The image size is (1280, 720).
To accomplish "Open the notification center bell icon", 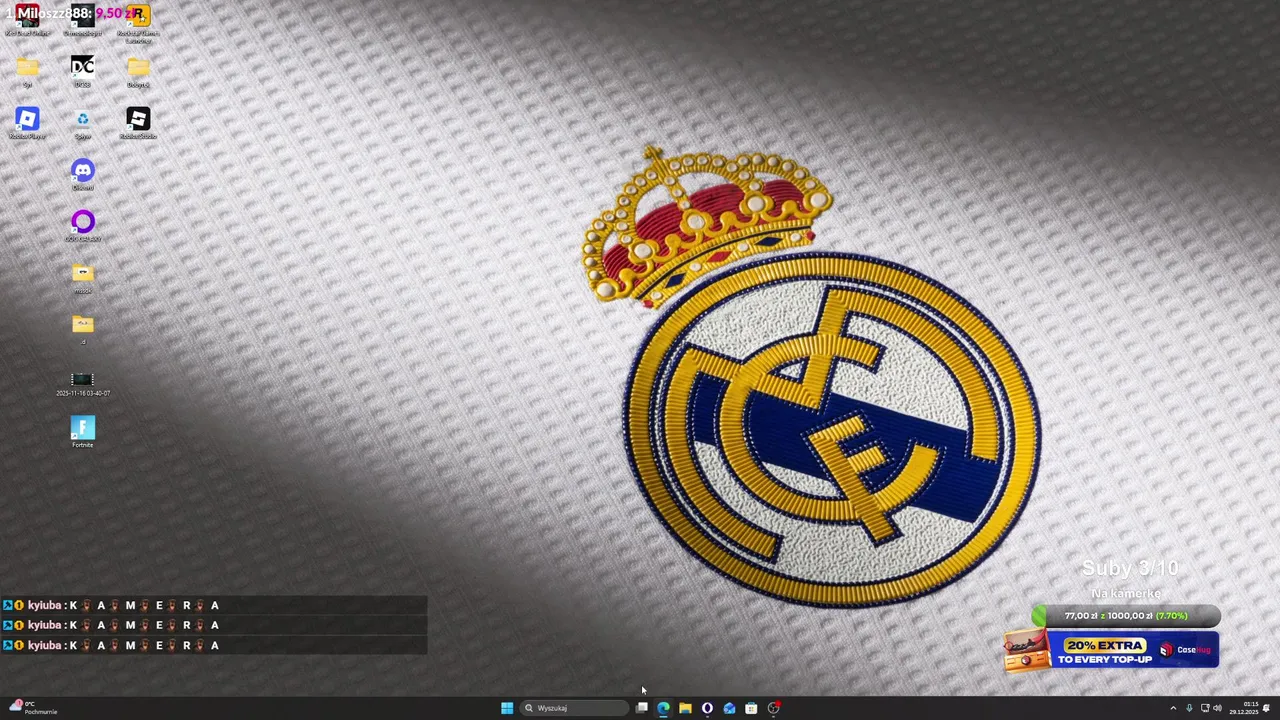I will [1267, 708].
